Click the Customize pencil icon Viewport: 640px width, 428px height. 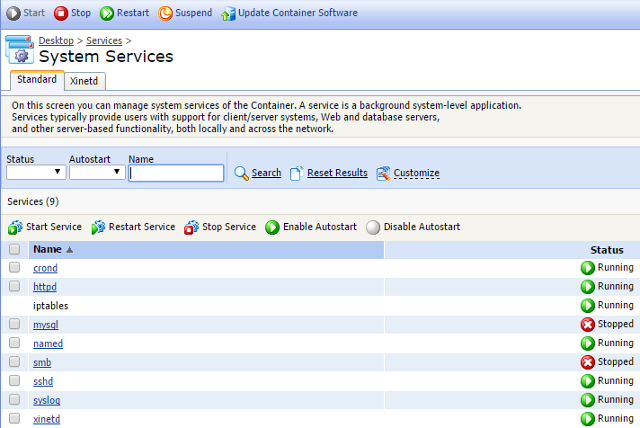(383, 173)
